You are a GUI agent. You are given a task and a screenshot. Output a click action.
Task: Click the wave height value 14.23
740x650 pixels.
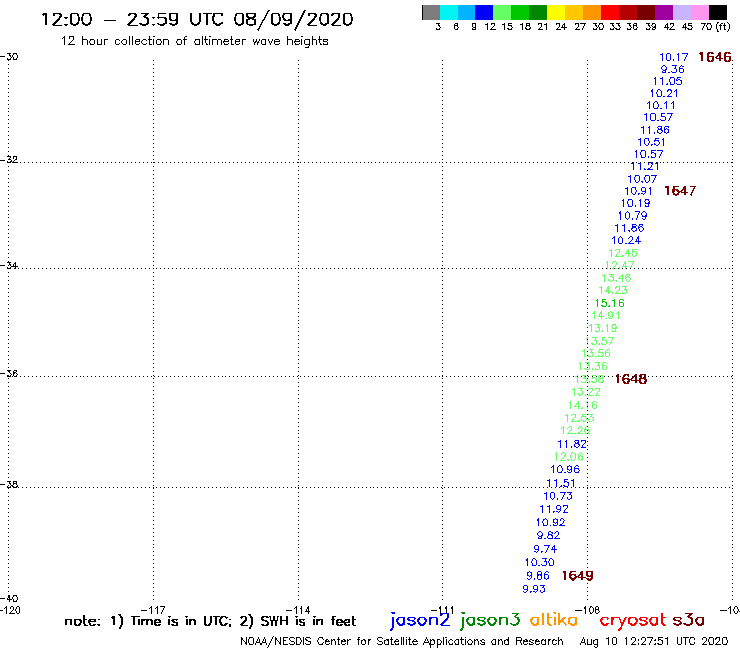[613, 290]
